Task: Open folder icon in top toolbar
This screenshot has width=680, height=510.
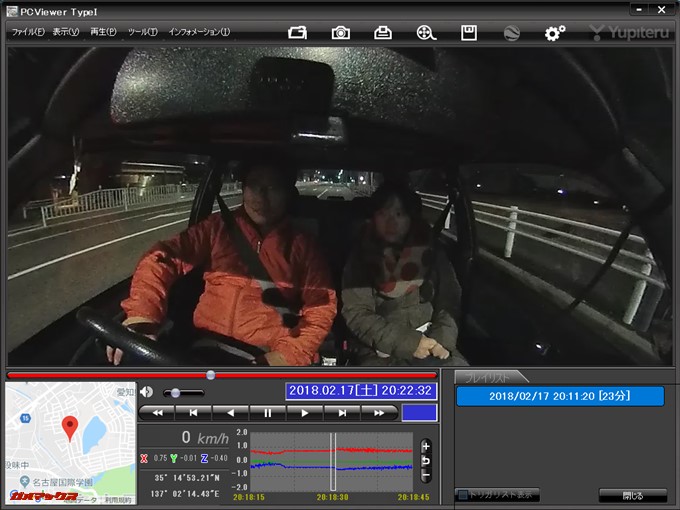Action: point(298,32)
